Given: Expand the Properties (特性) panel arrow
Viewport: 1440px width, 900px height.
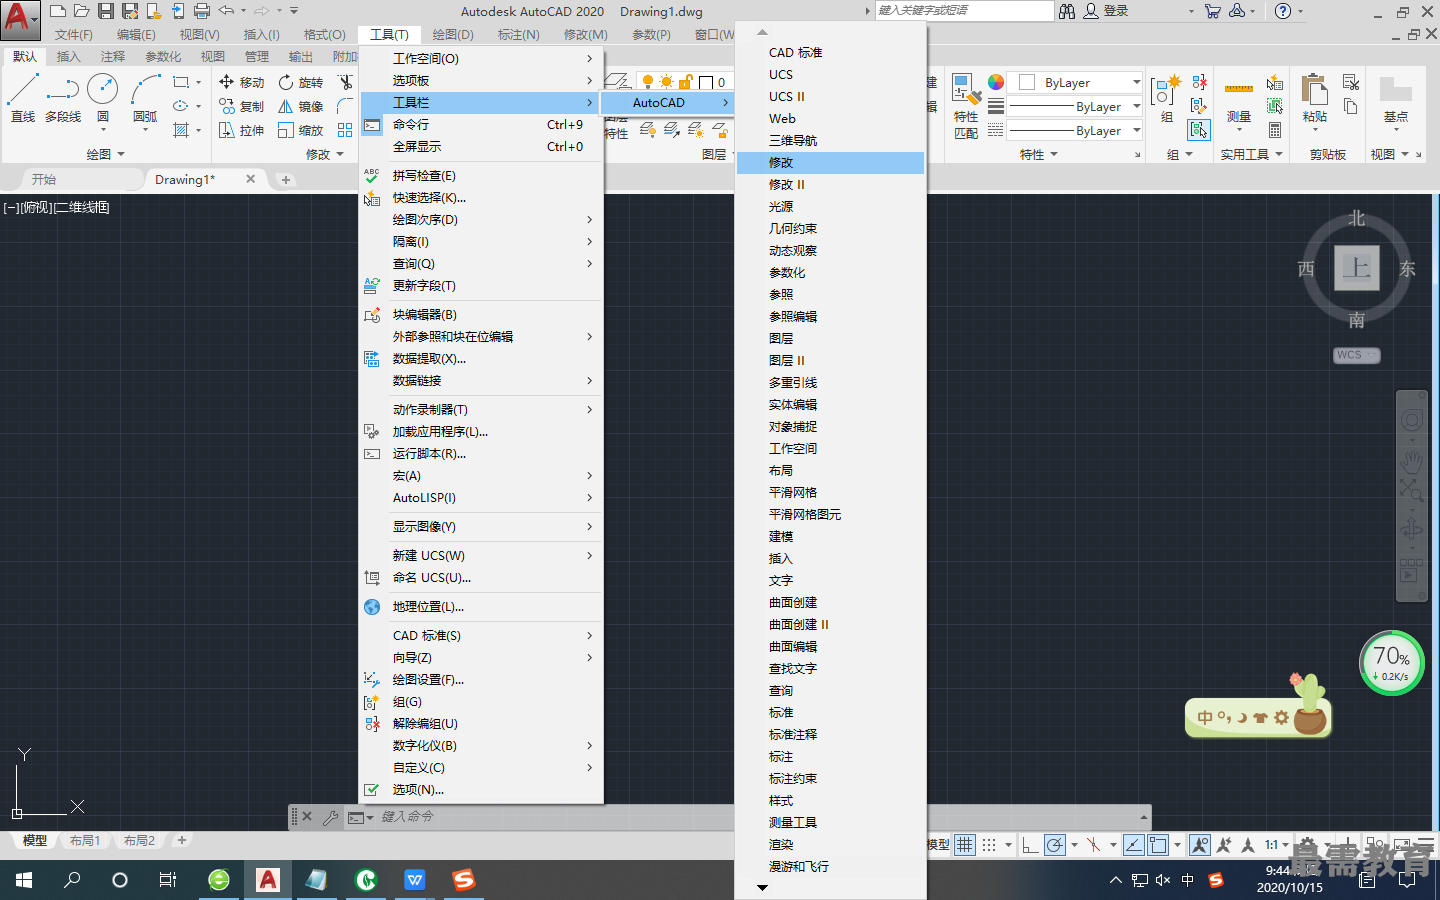Looking at the screenshot, I should (1054, 154).
